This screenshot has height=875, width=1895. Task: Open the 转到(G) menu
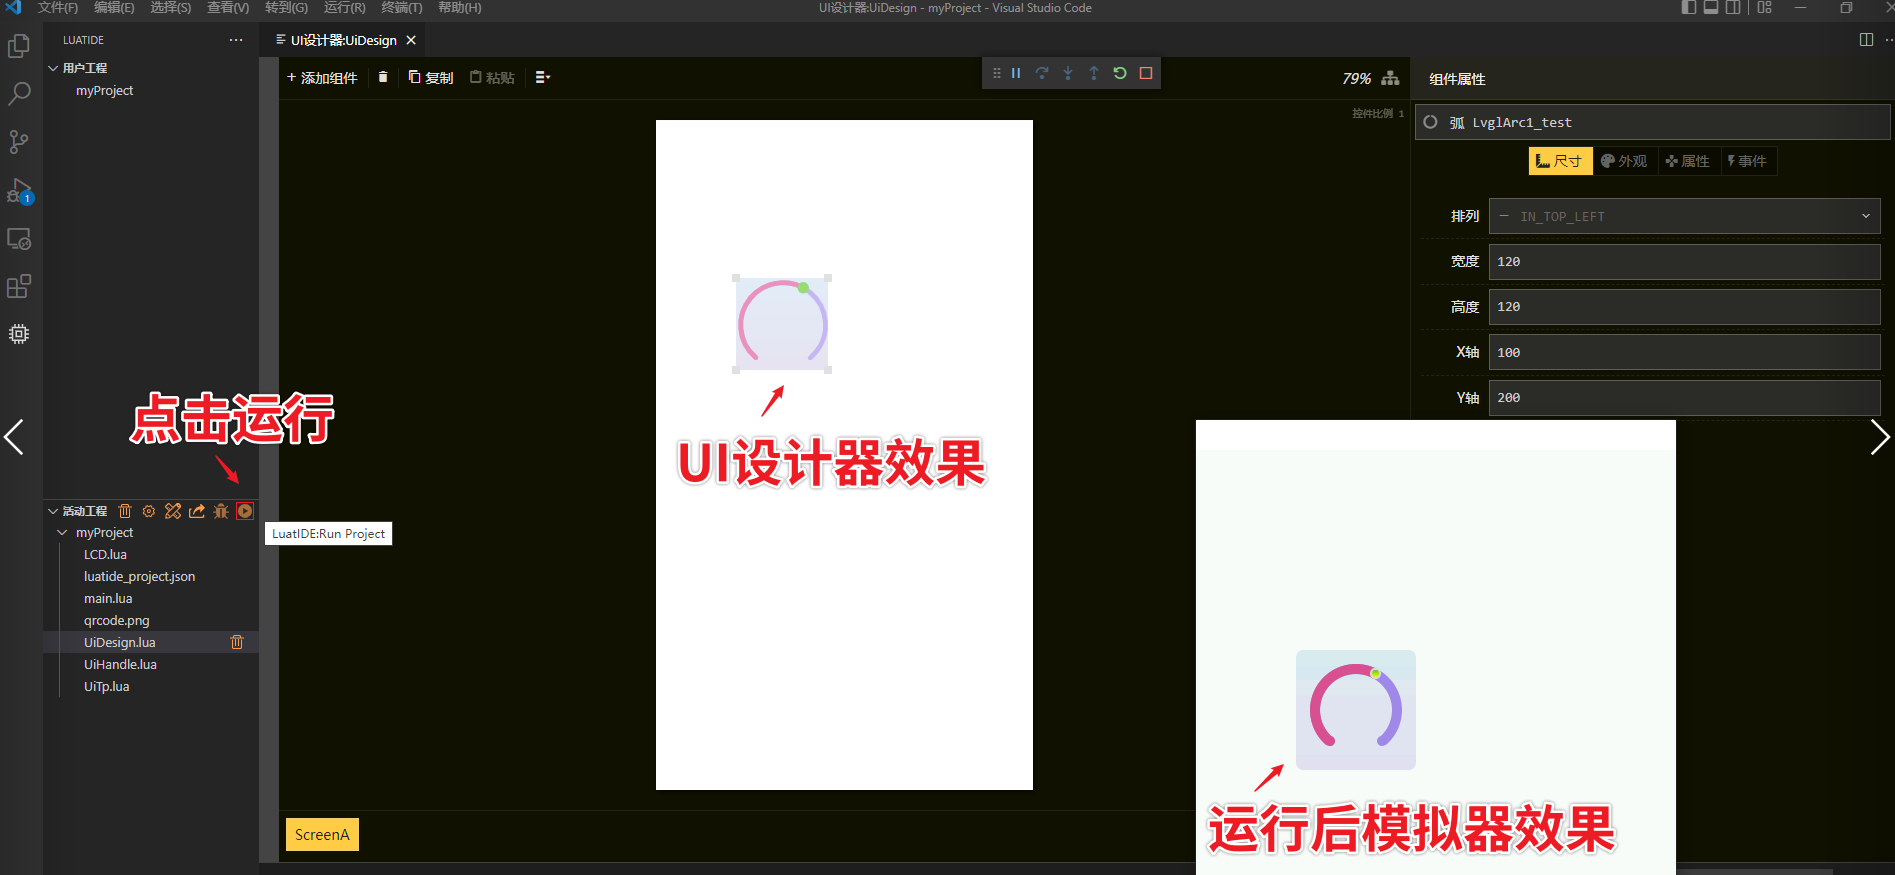point(286,8)
